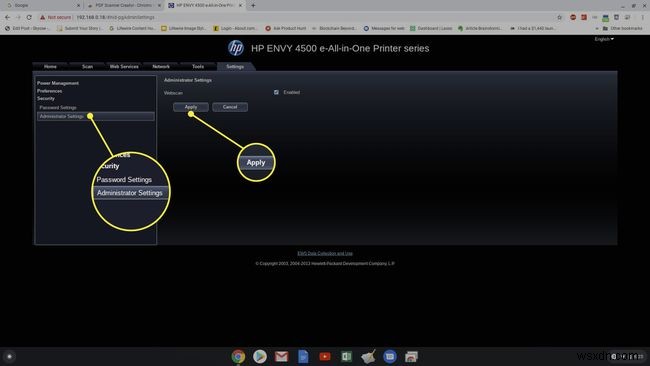Select Administrator Settings in the sidebar
This screenshot has width=650, height=366.
point(95,116)
